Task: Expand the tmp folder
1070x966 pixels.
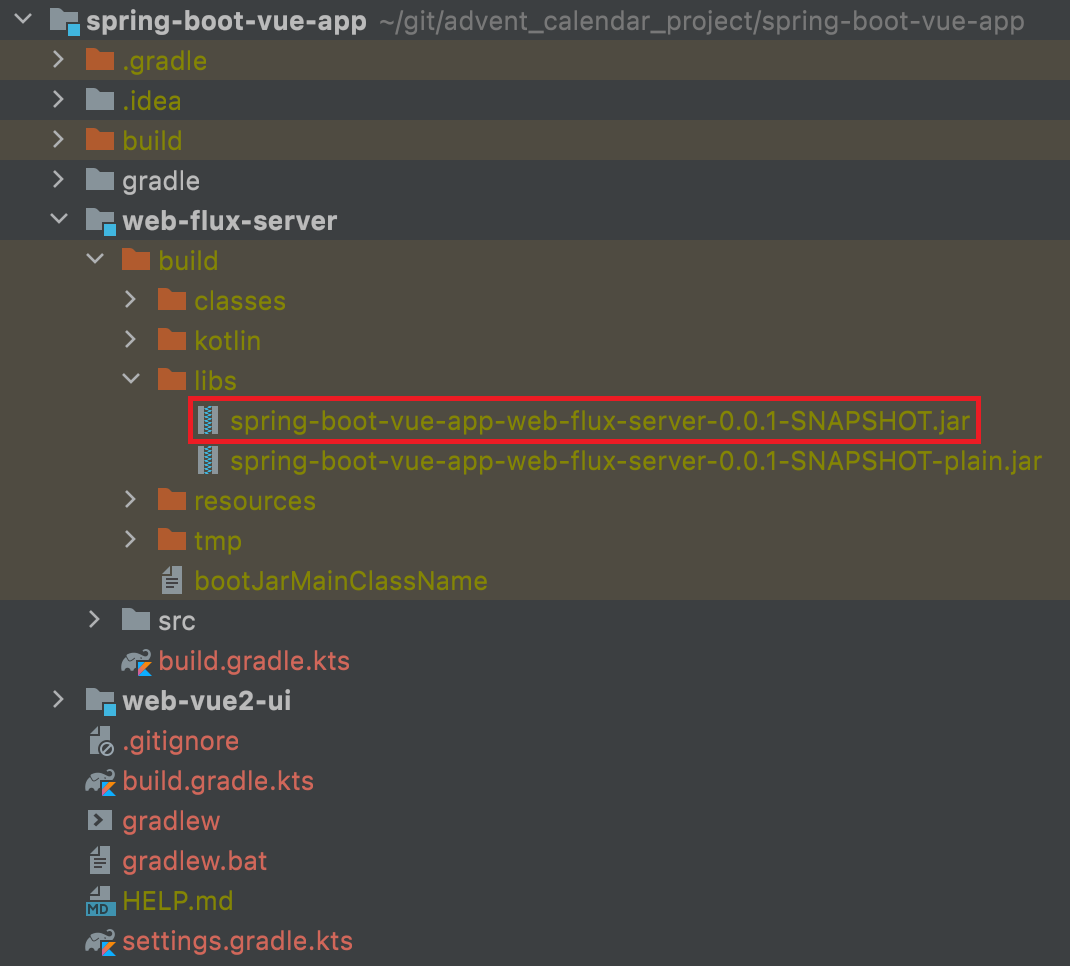Action: [131, 540]
